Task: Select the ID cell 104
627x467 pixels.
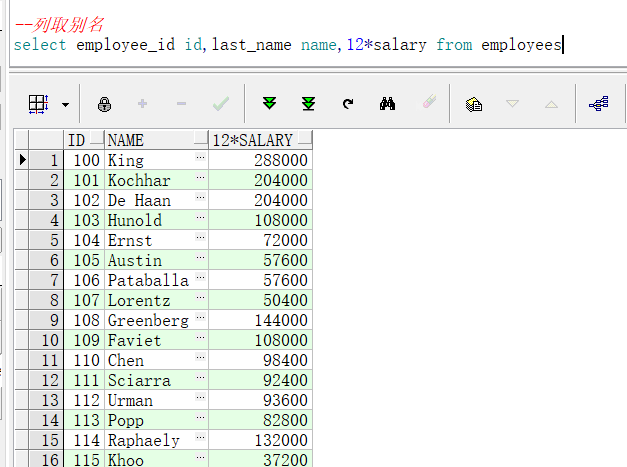Action: tap(84, 240)
